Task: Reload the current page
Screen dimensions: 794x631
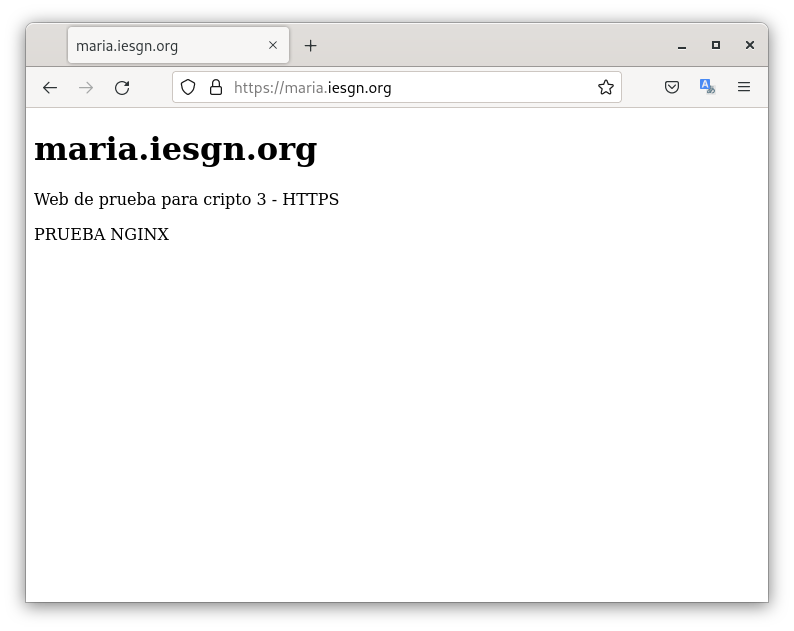Action: 122,88
